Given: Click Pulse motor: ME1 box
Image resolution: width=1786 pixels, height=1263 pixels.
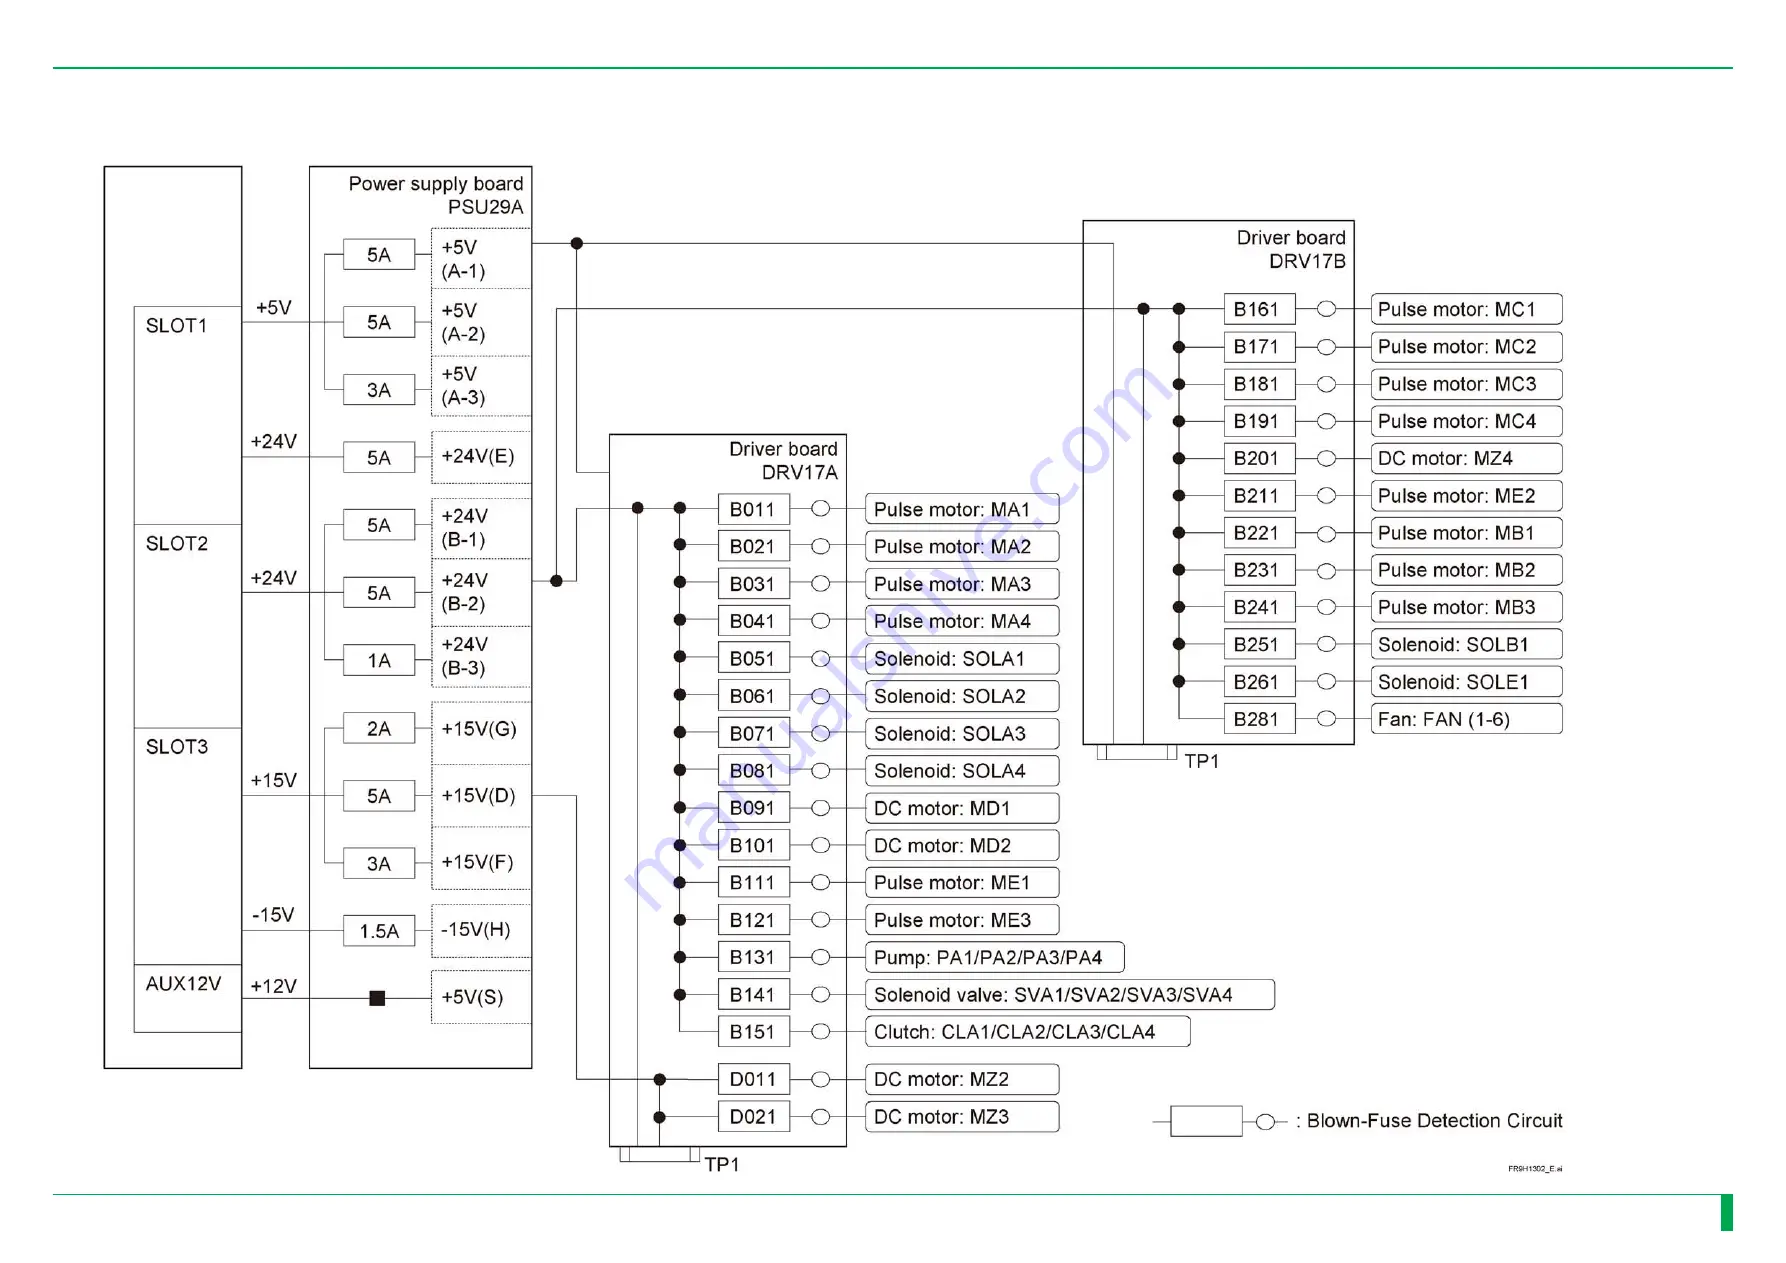Looking at the screenshot, I should tap(961, 883).
